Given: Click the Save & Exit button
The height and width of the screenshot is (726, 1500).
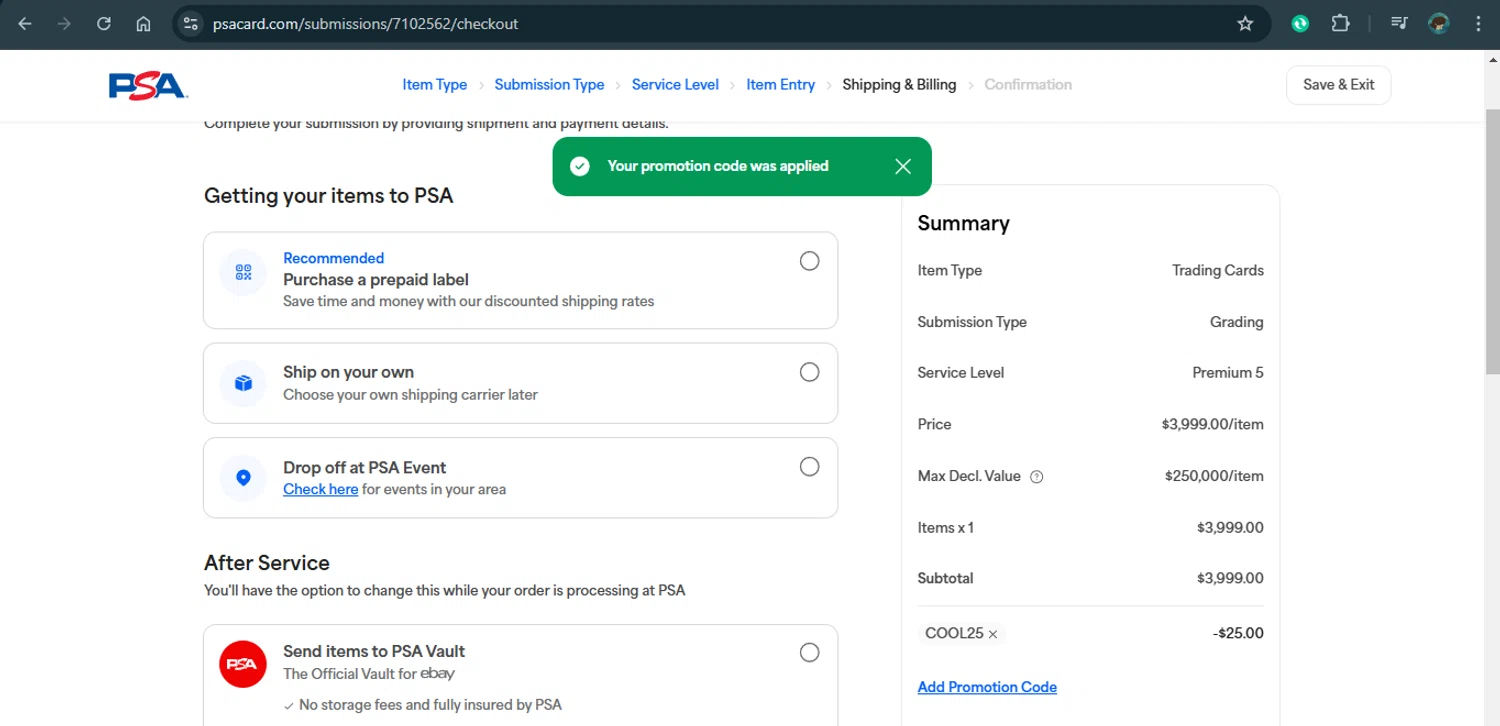Looking at the screenshot, I should (x=1338, y=85).
